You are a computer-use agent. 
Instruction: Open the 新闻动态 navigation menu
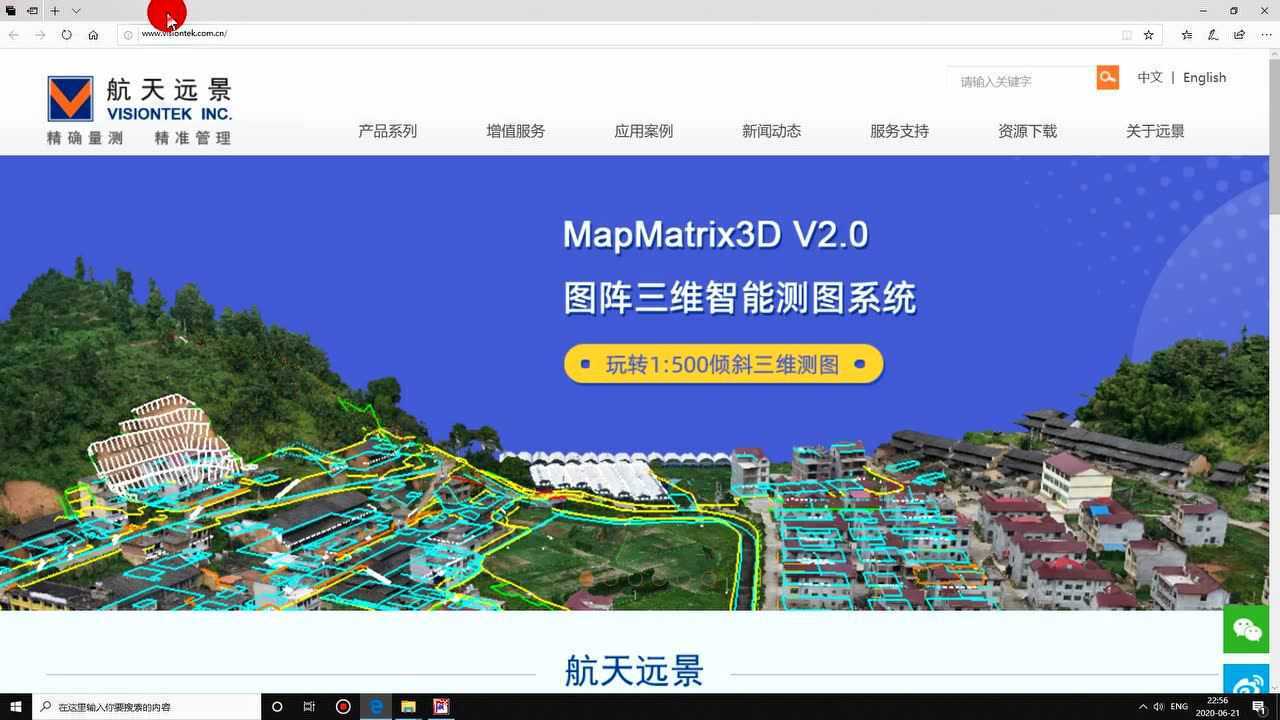[x=771, y=131]
